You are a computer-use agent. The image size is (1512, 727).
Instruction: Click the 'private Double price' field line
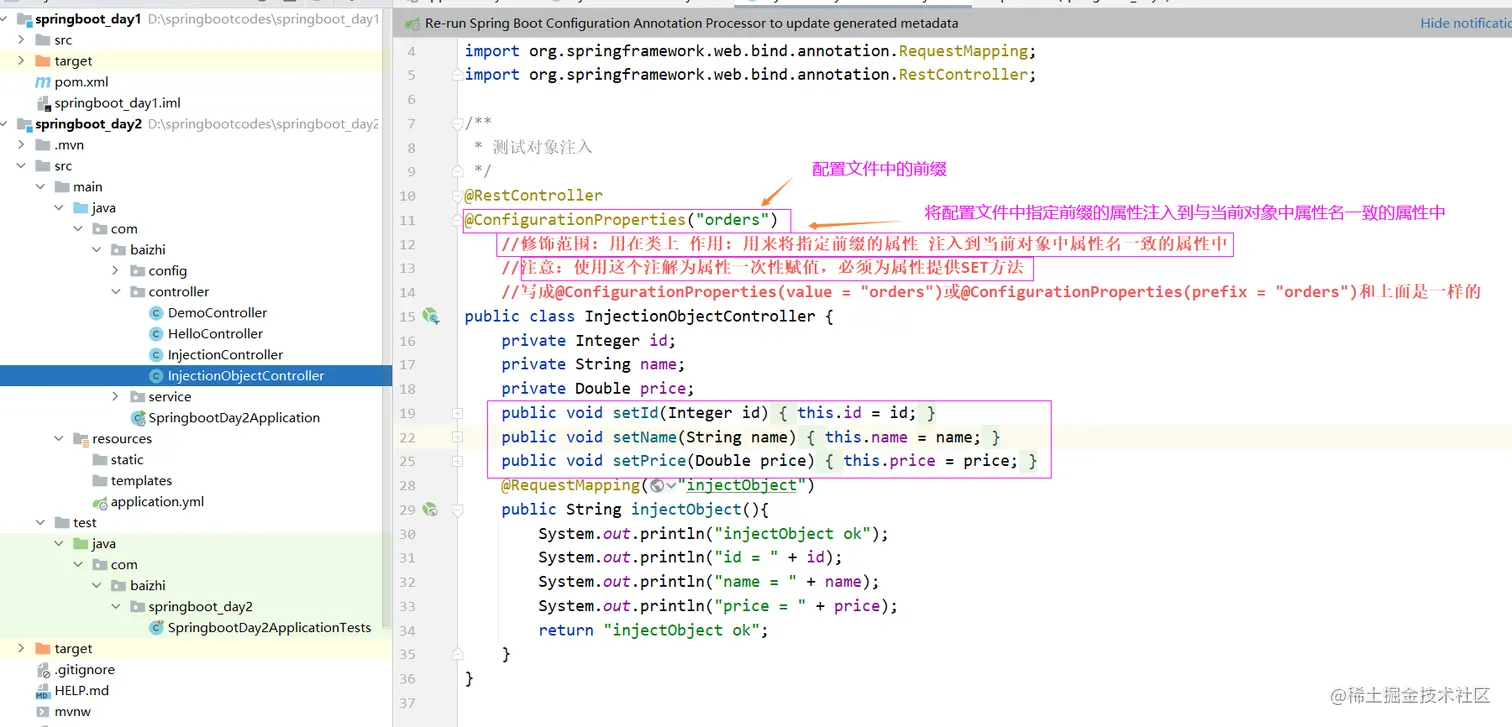tap(598, 388)
